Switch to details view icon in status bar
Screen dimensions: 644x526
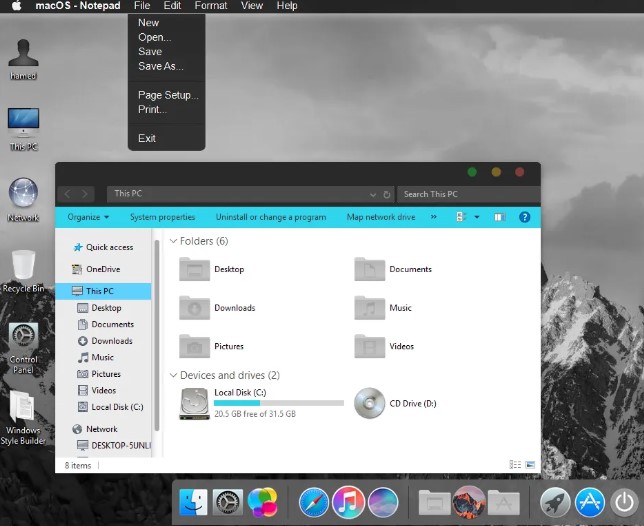515,464
